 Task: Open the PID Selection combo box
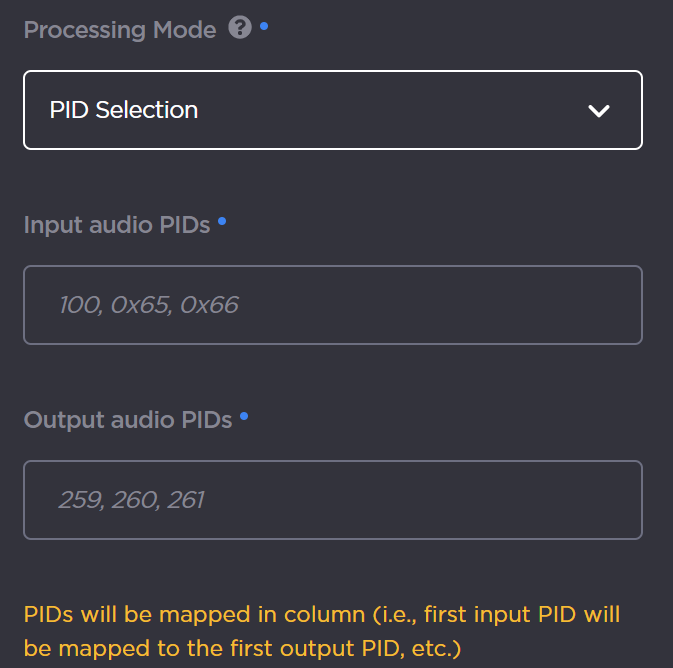click(x=332, y=110)
